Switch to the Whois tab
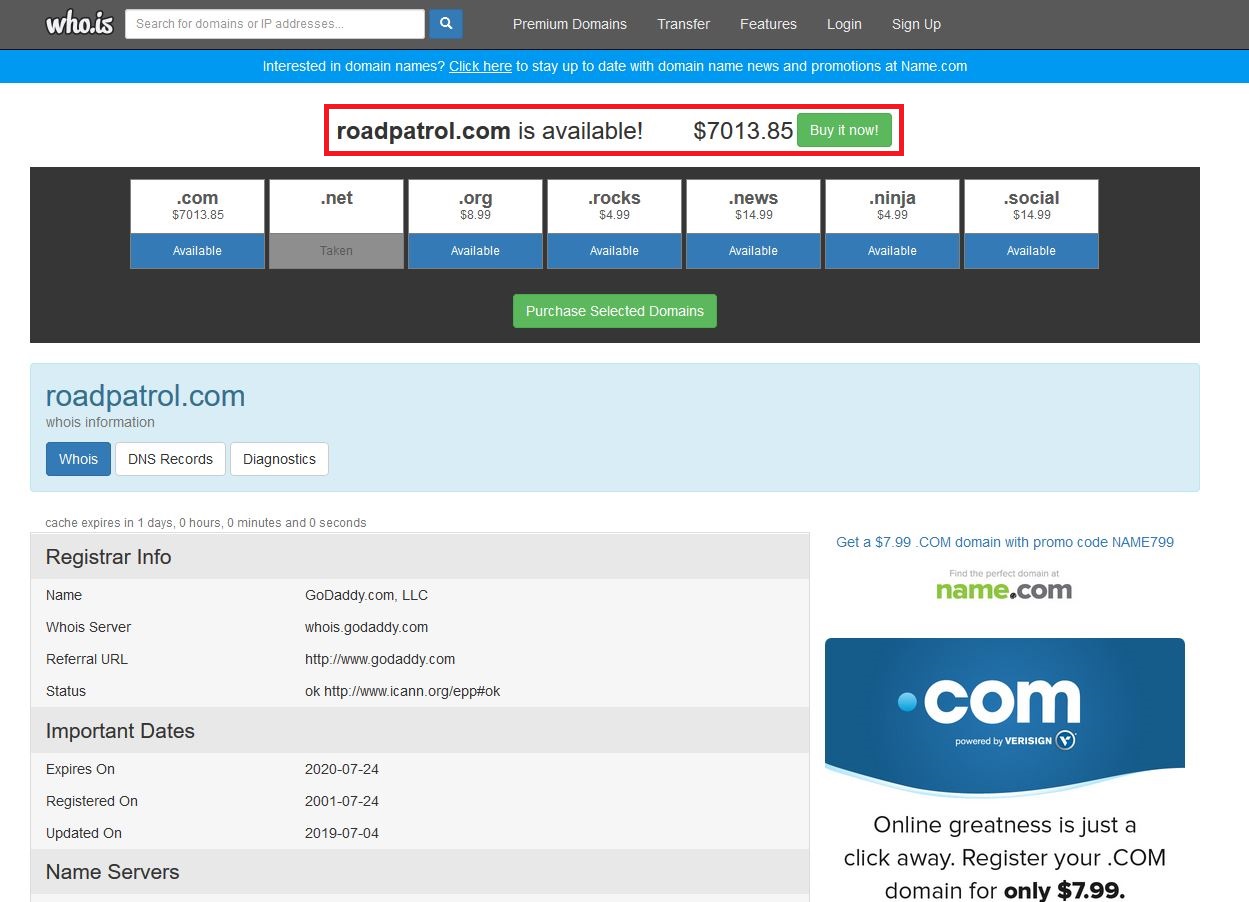Screen dimensions: 1249x902 click(78, 459)
